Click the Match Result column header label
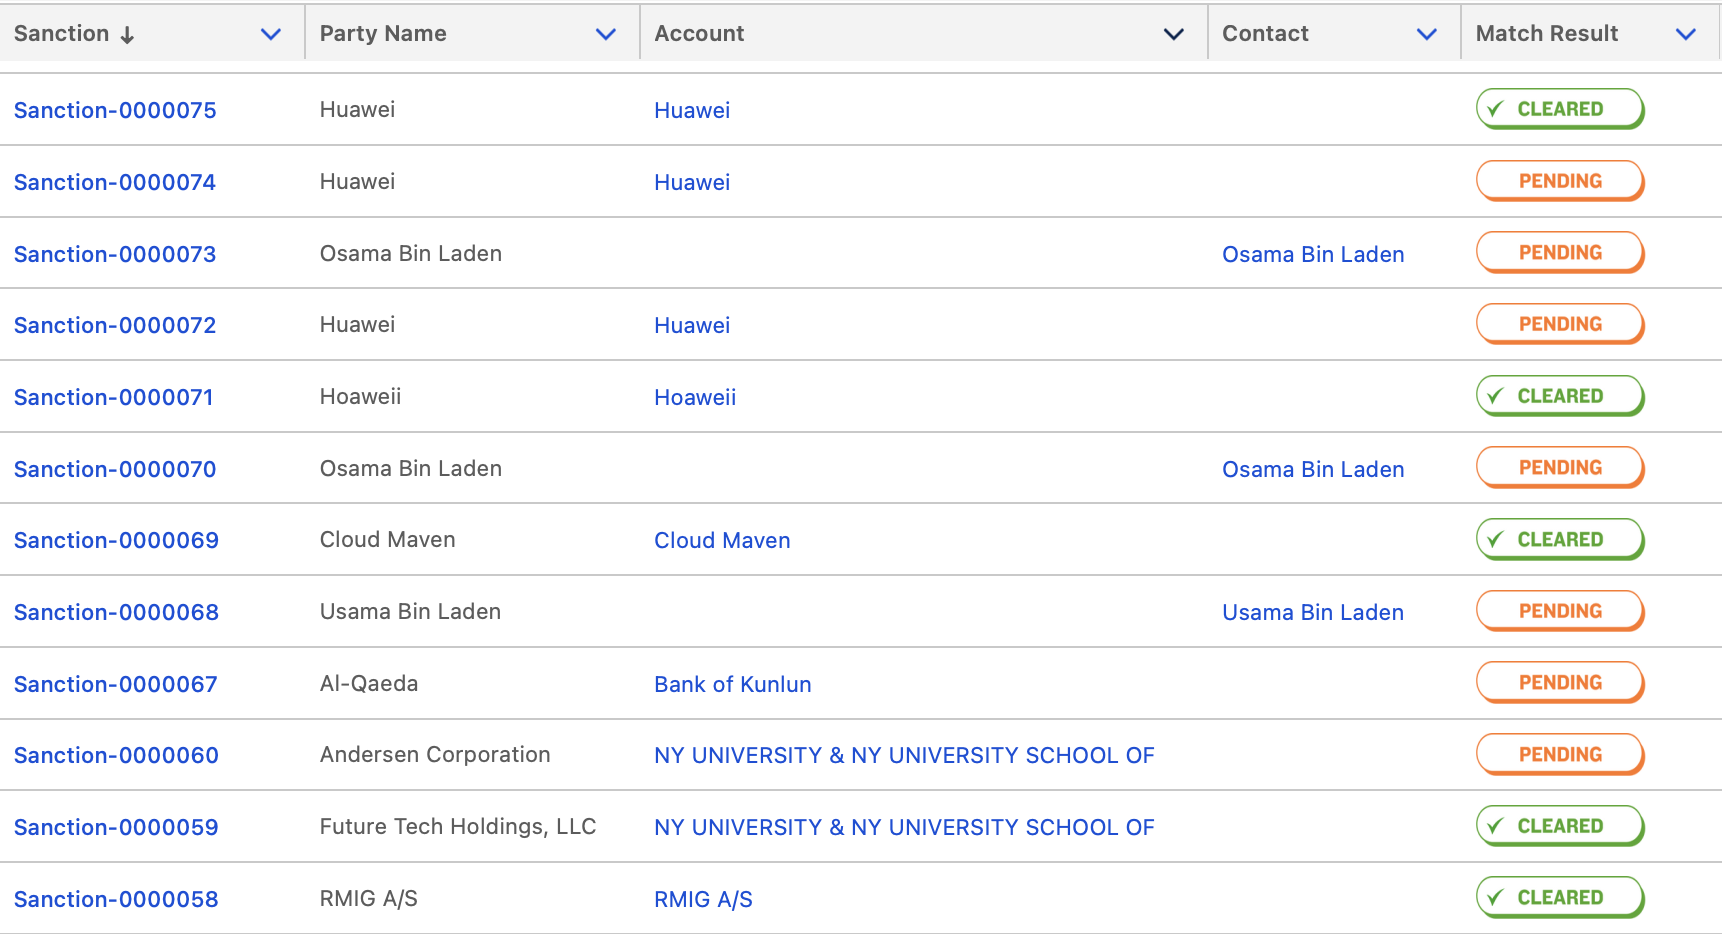The width and height of the screenshot is (1722, 934). tap(1547, 33)
